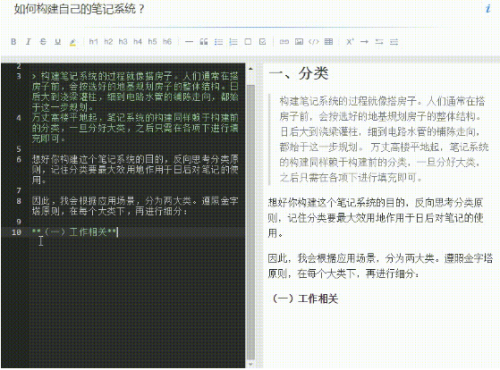Place cursor in editor line 10
Screen dimensions: 500x370
137,232
